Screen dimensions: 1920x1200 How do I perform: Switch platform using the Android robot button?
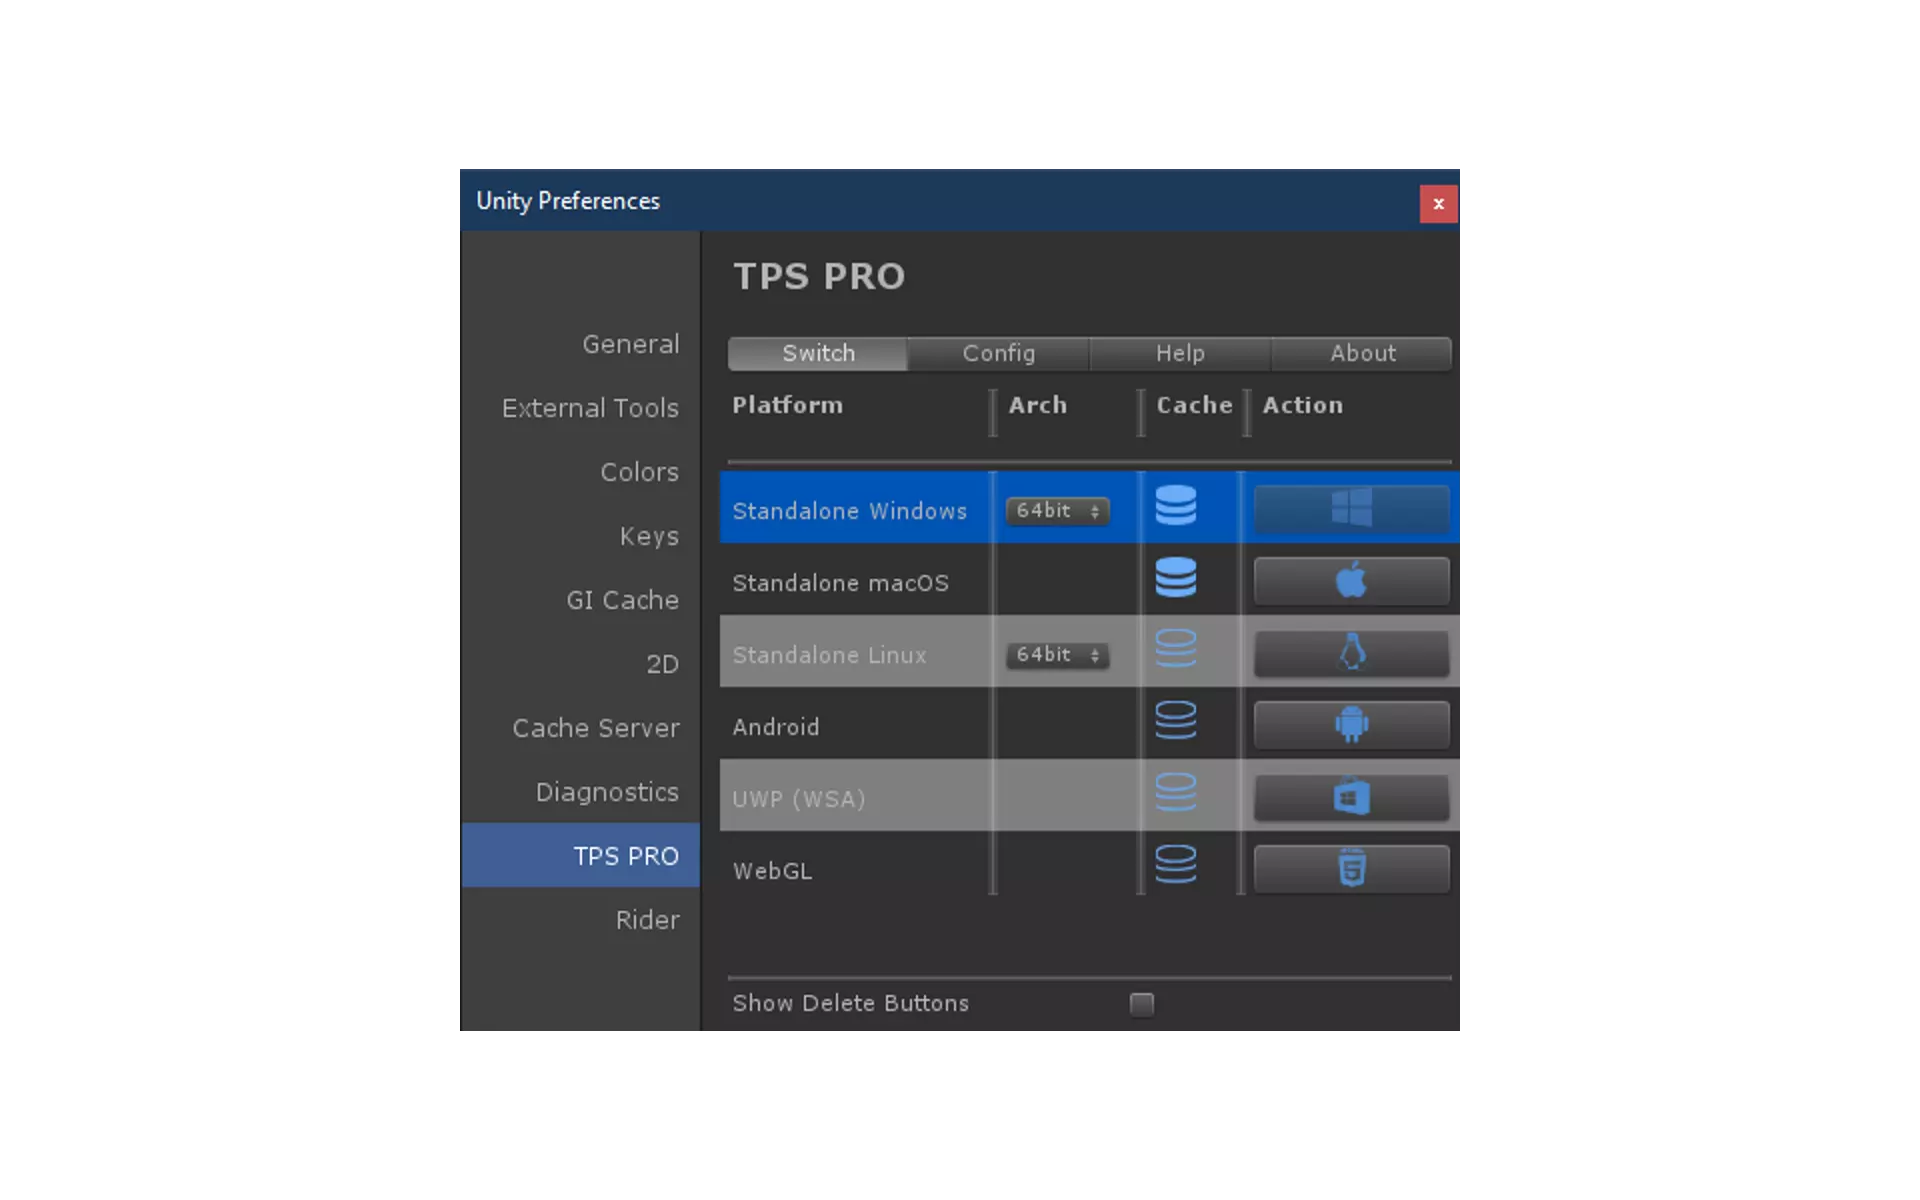point(1351,724)
